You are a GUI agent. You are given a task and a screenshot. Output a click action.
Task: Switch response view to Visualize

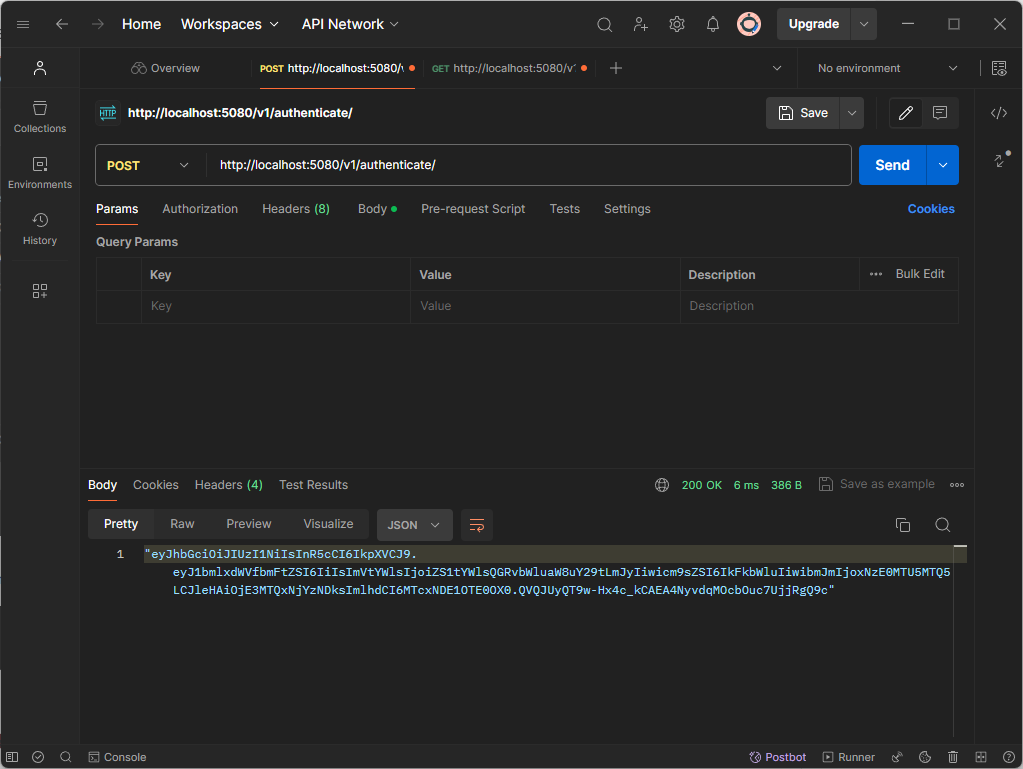click(328, 524)
